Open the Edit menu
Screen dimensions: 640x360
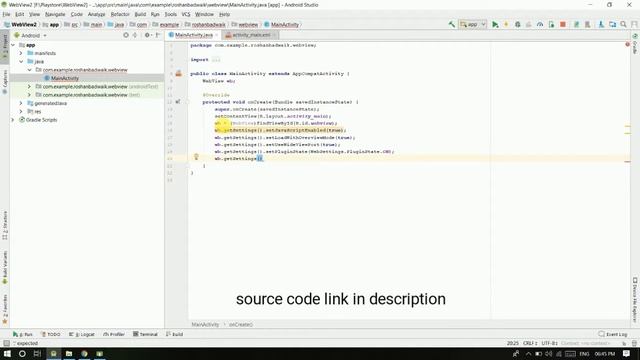pos(19,14)
